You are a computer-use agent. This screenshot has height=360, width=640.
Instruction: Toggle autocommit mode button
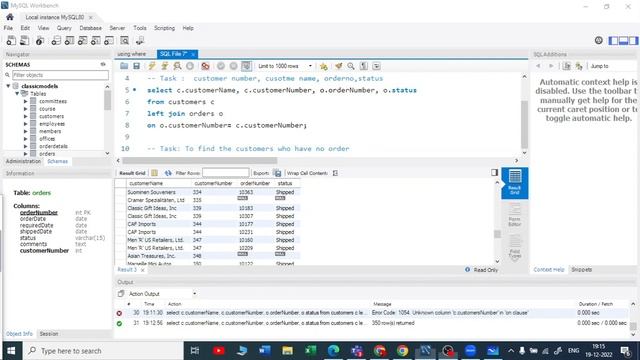pos(246,66)
